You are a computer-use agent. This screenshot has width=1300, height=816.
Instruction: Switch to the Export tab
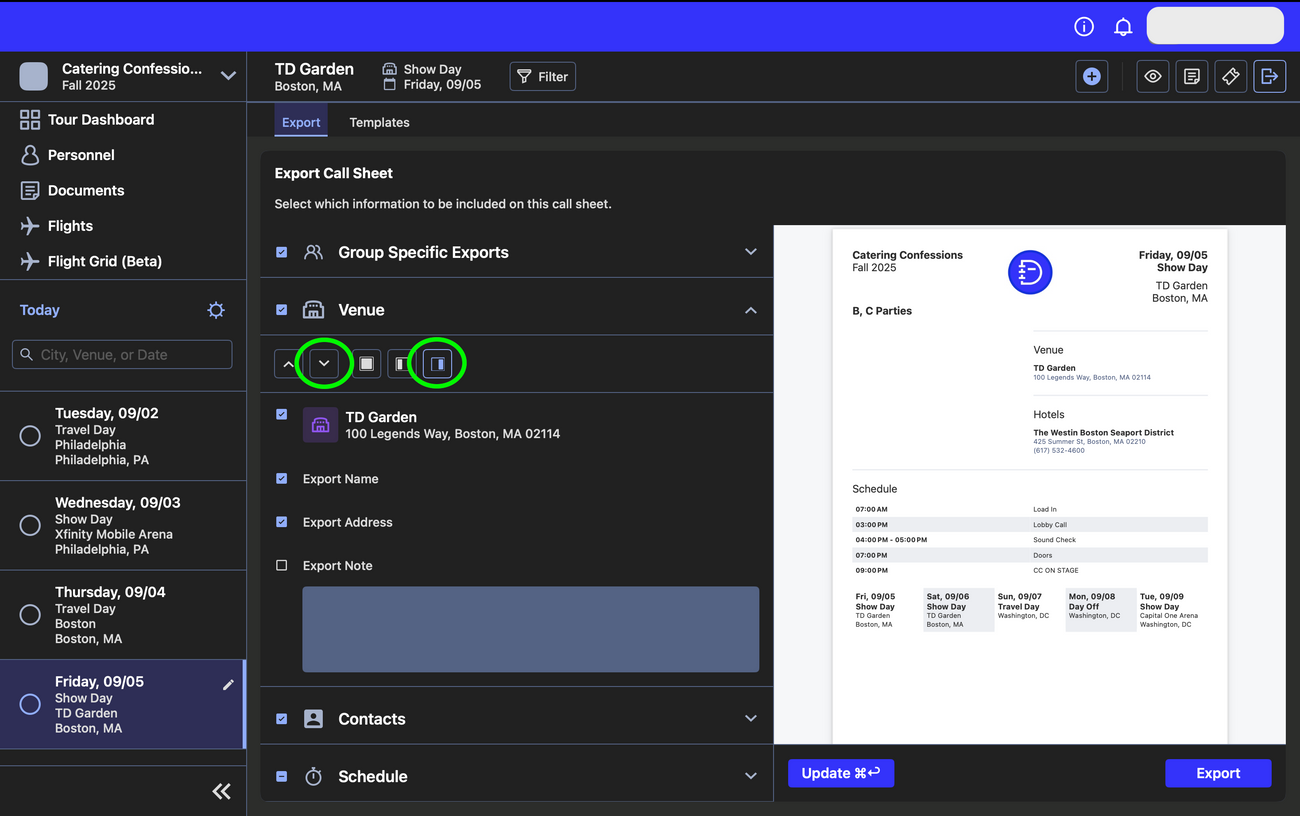[x=301, y=122]
